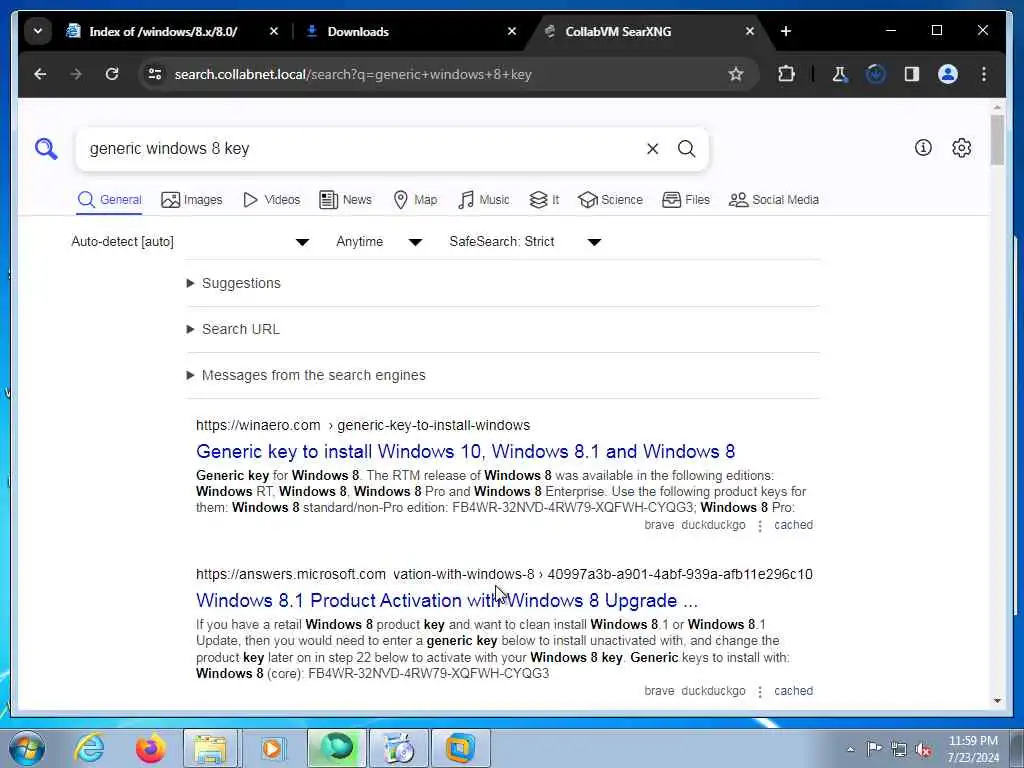Screen dimensions: 1024x768
Task: Select the Images search category
Action: click(x=191, y=200)
